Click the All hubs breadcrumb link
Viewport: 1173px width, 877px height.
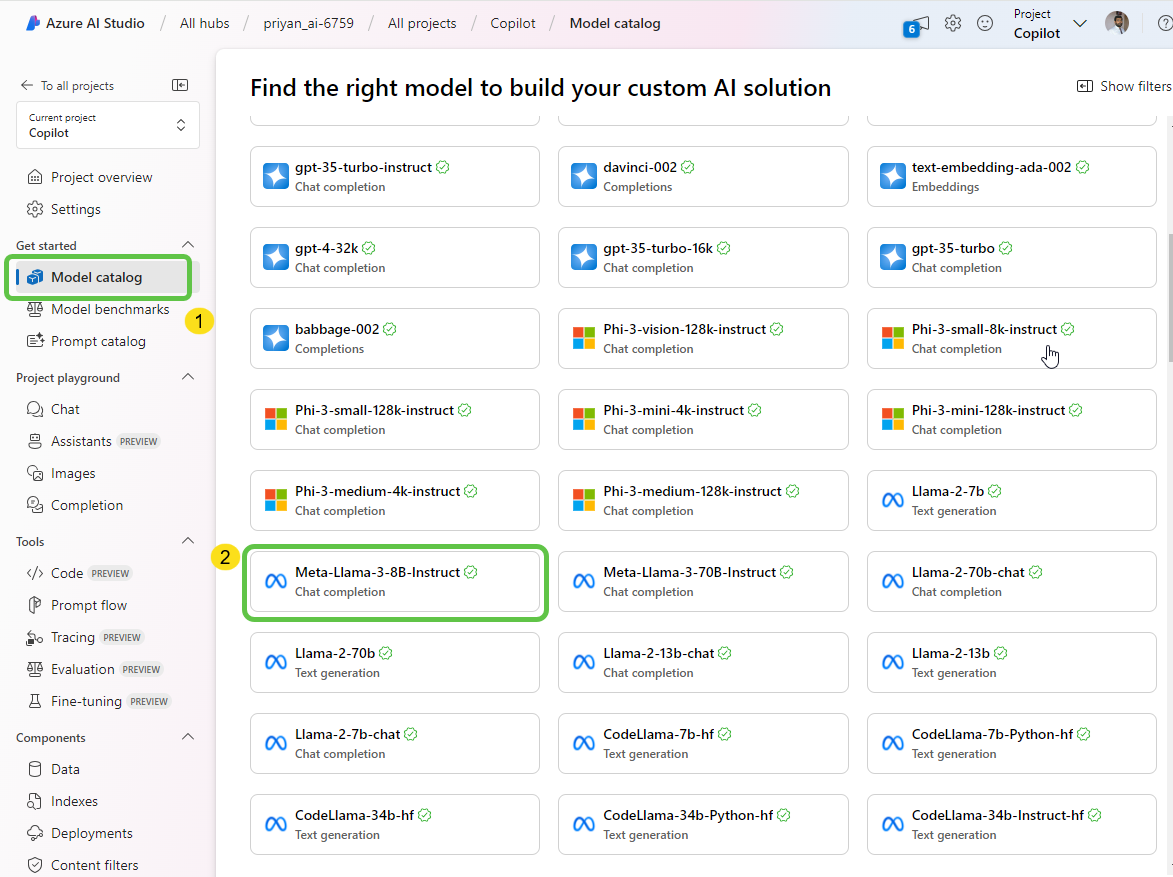[204, 23]
